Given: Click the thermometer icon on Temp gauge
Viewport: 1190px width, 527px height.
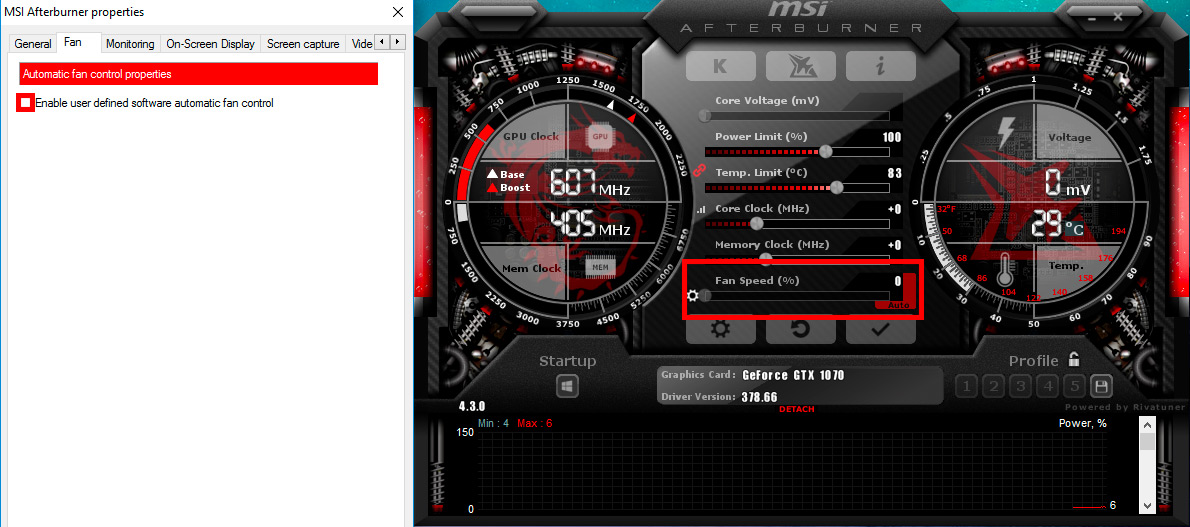Looking at the screenshot, I should tap(1006, 268).
